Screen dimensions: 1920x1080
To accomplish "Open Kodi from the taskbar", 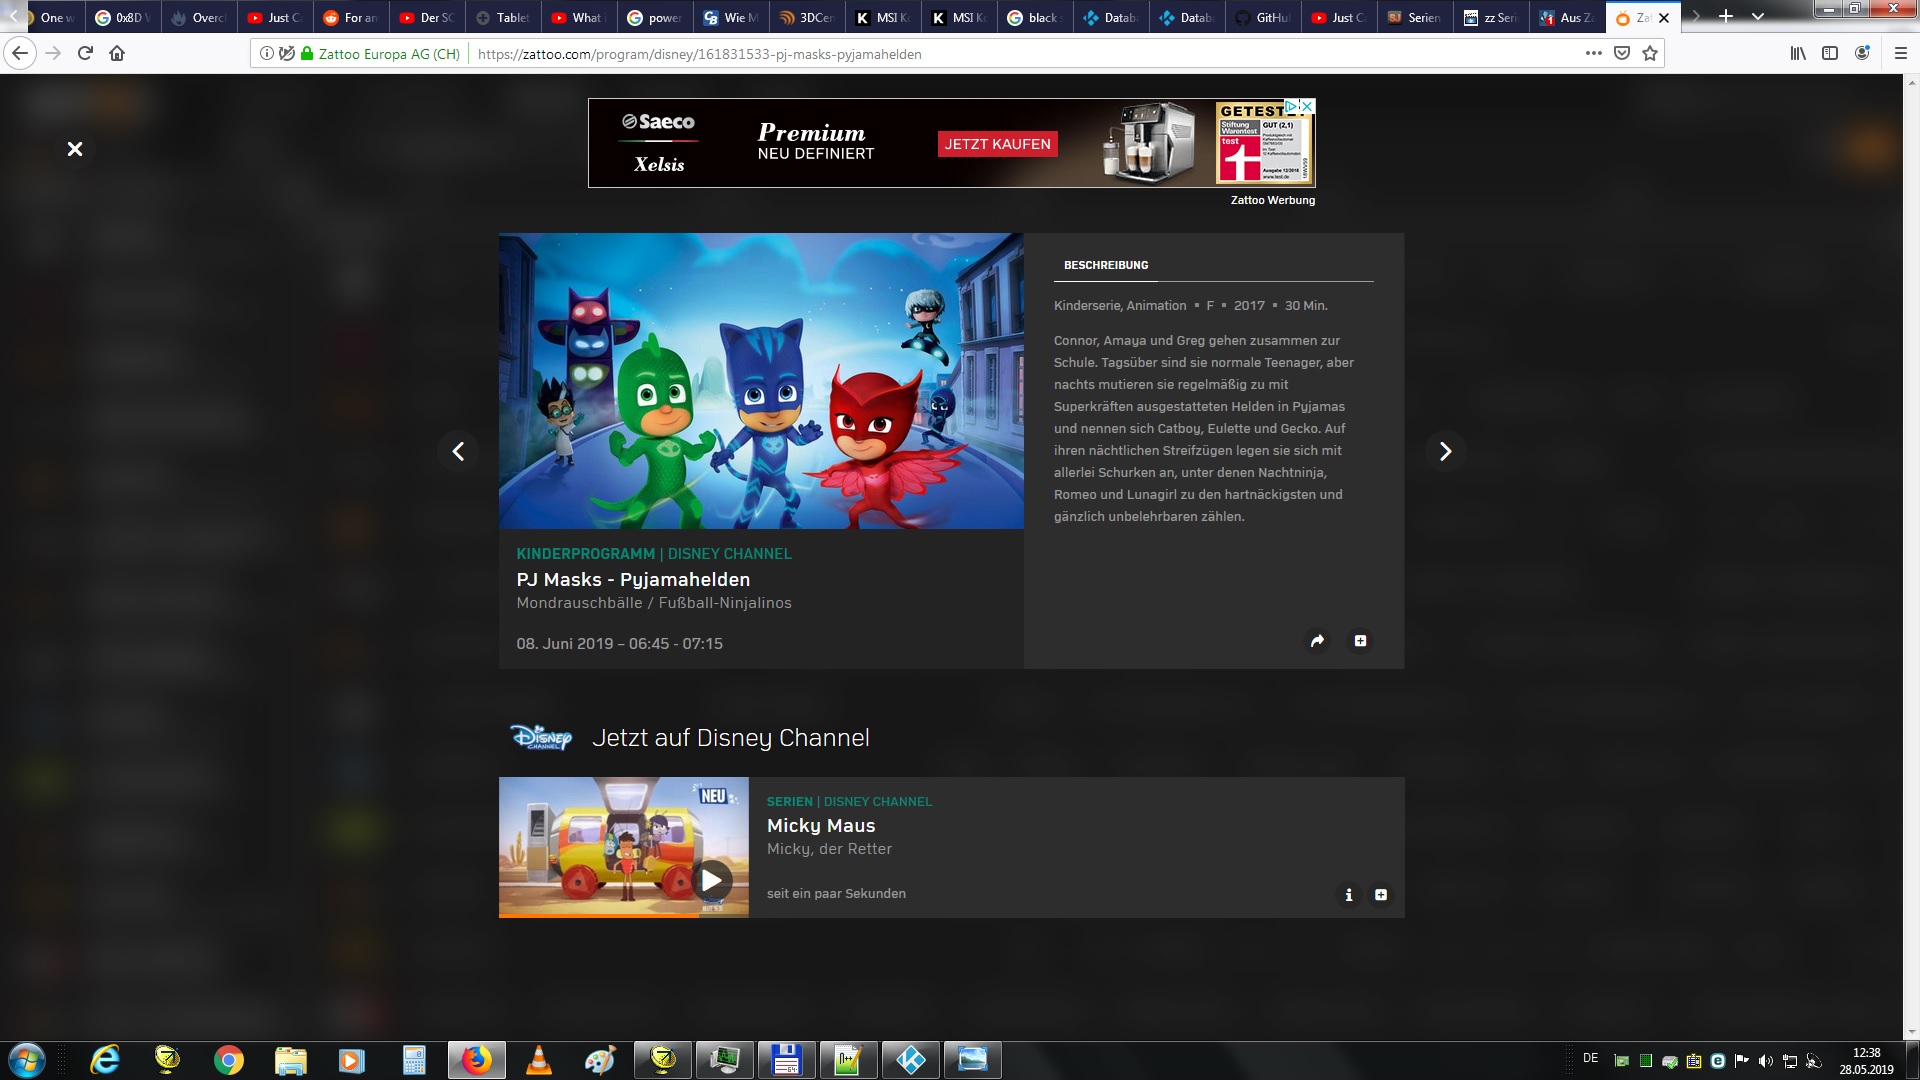I will (x=911, y=1060).
